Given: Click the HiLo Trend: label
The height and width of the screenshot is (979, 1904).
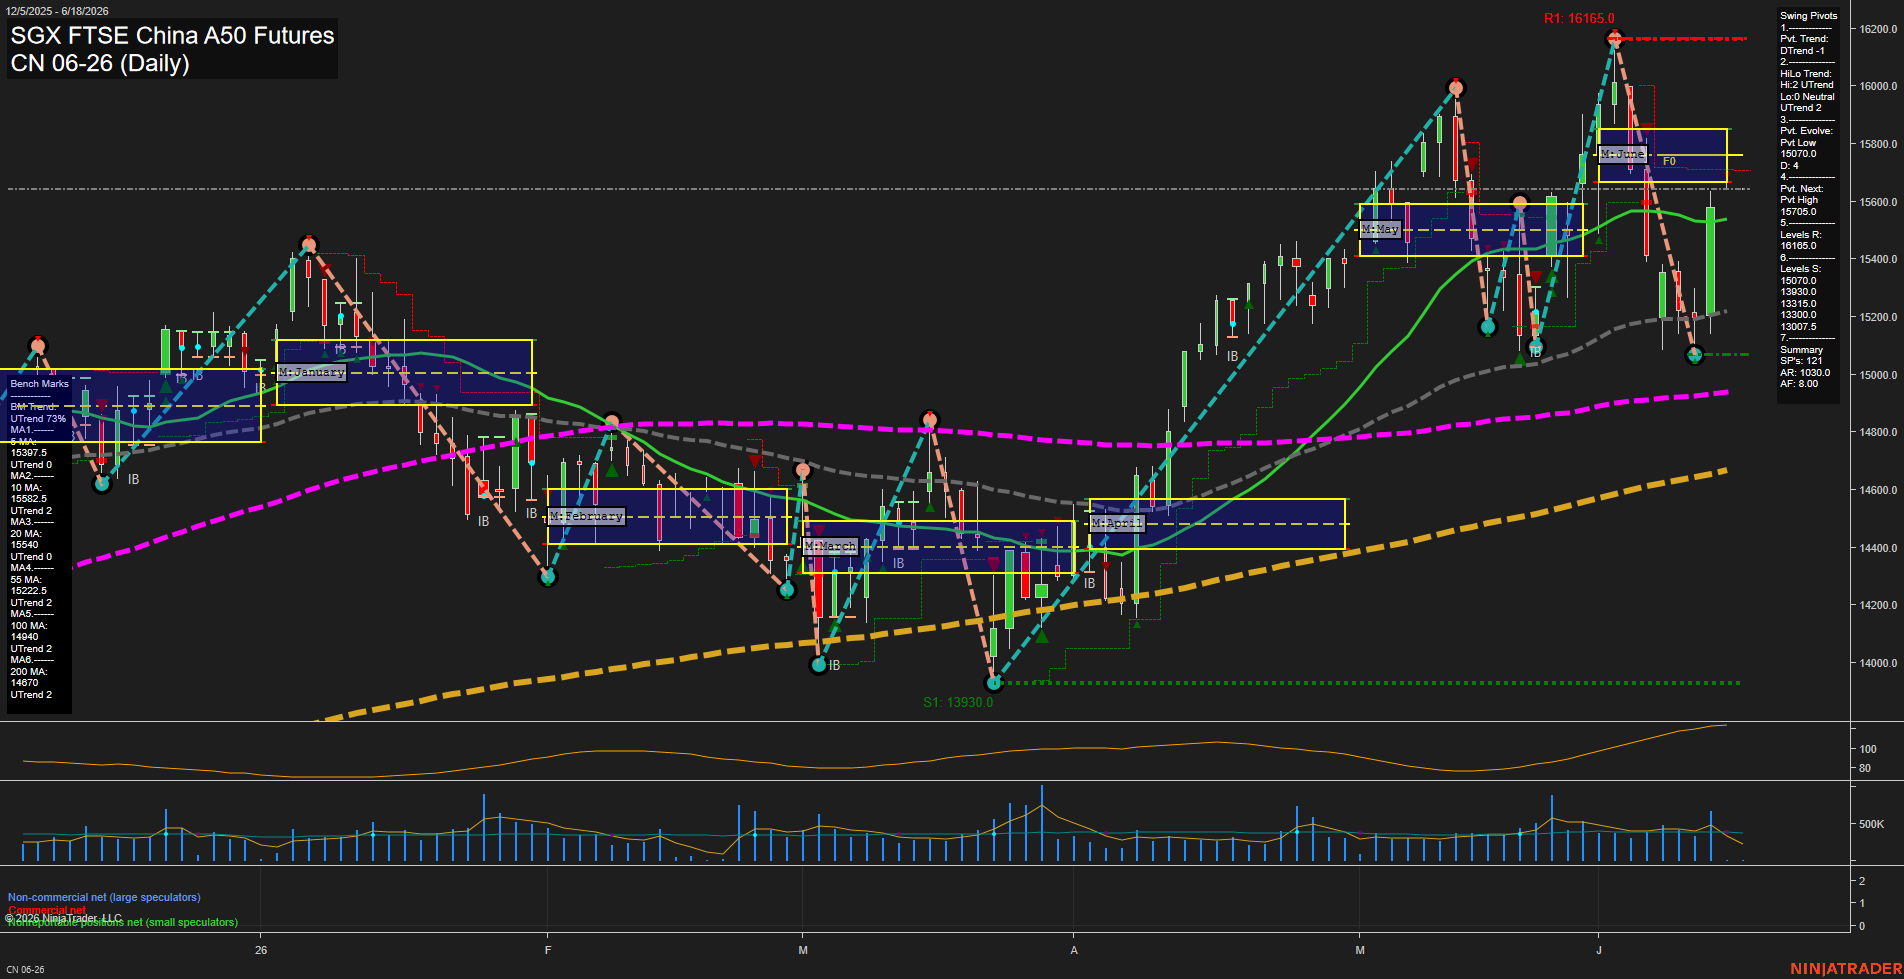Looking at the screenshot, I should click(x=1806, y=74).
